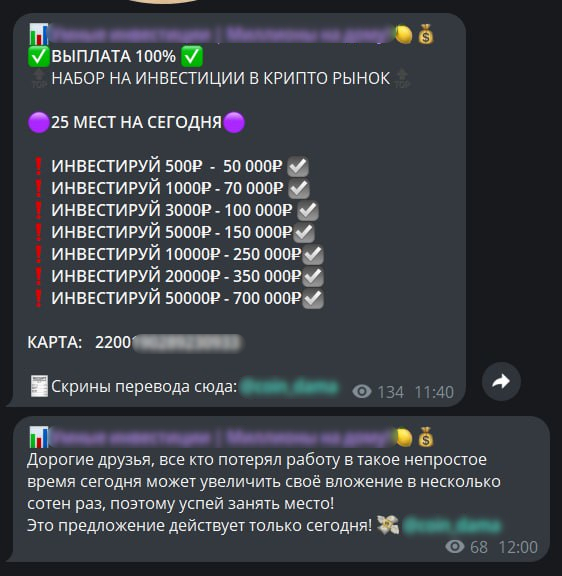The width and height of the screenshot is (562, 576).
Task: Click the eye views icon beside 134
Action: 362,392
